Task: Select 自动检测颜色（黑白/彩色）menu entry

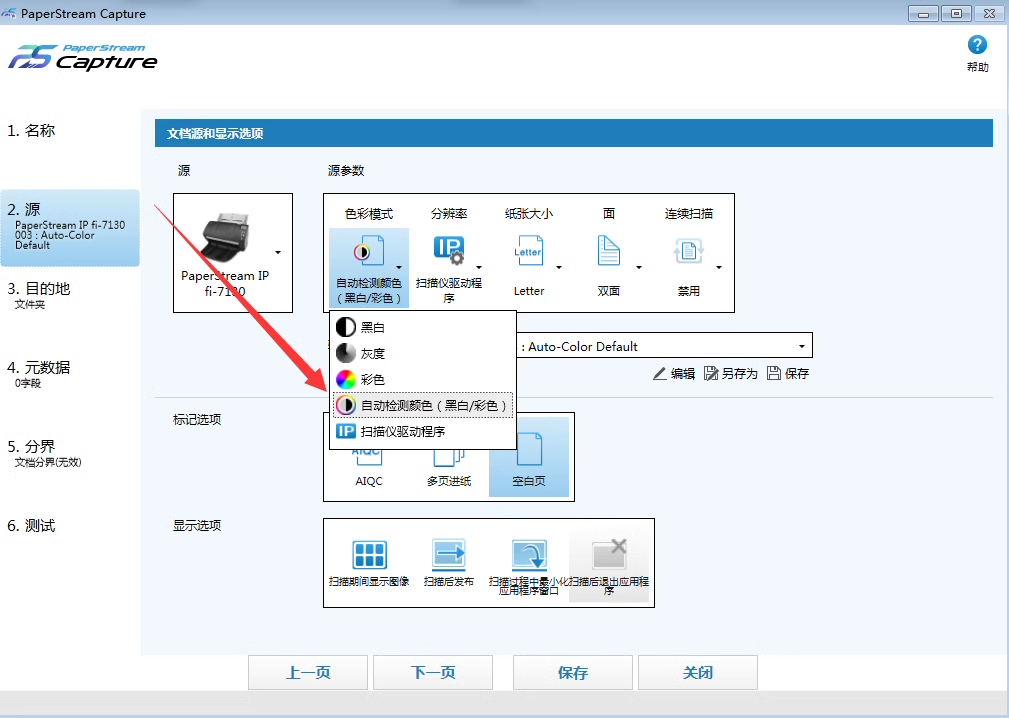Action: coord(423,405)
